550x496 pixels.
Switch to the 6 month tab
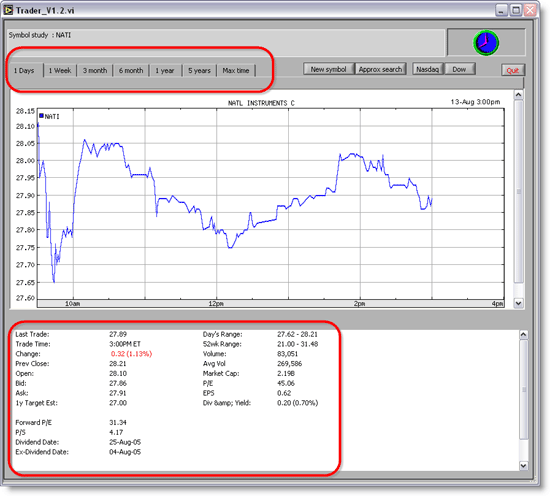(131, 71)
